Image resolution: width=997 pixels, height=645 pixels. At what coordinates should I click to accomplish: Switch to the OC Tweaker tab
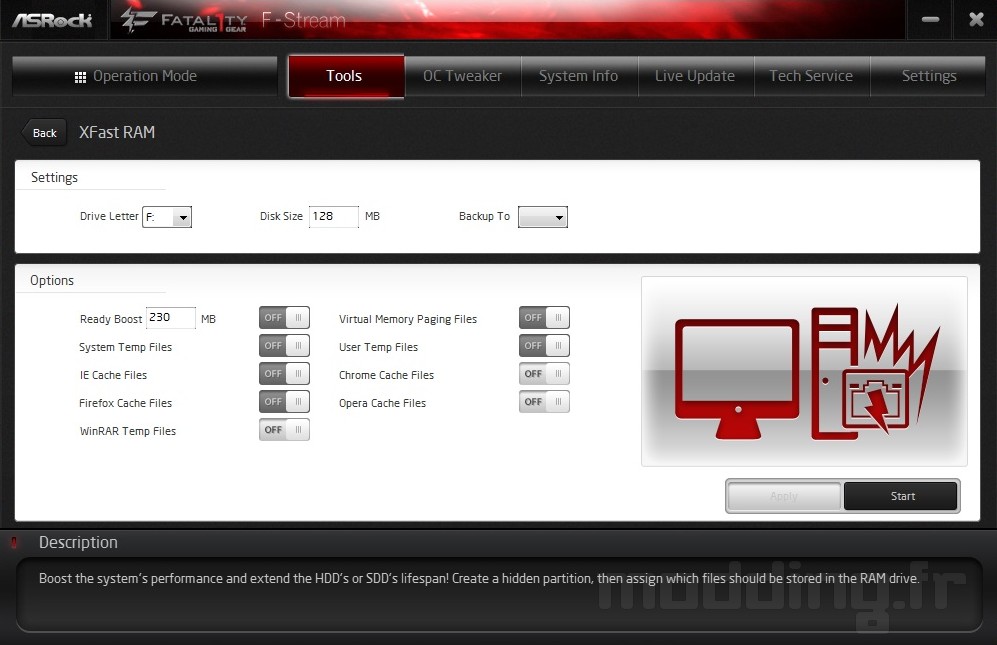coord(463,76)
